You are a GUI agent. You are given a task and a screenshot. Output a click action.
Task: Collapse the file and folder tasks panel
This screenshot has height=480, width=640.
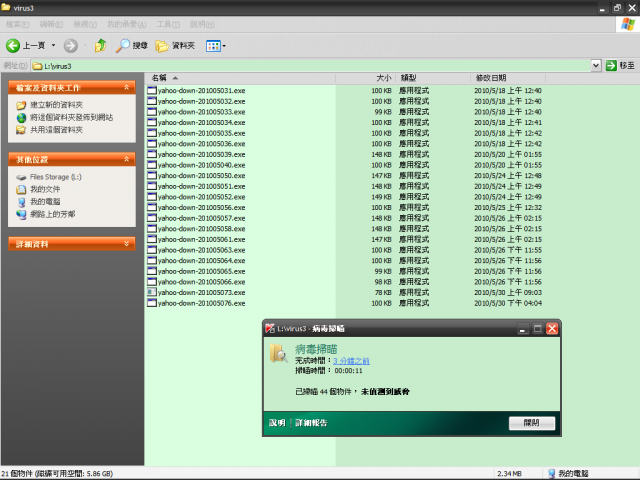127,87
